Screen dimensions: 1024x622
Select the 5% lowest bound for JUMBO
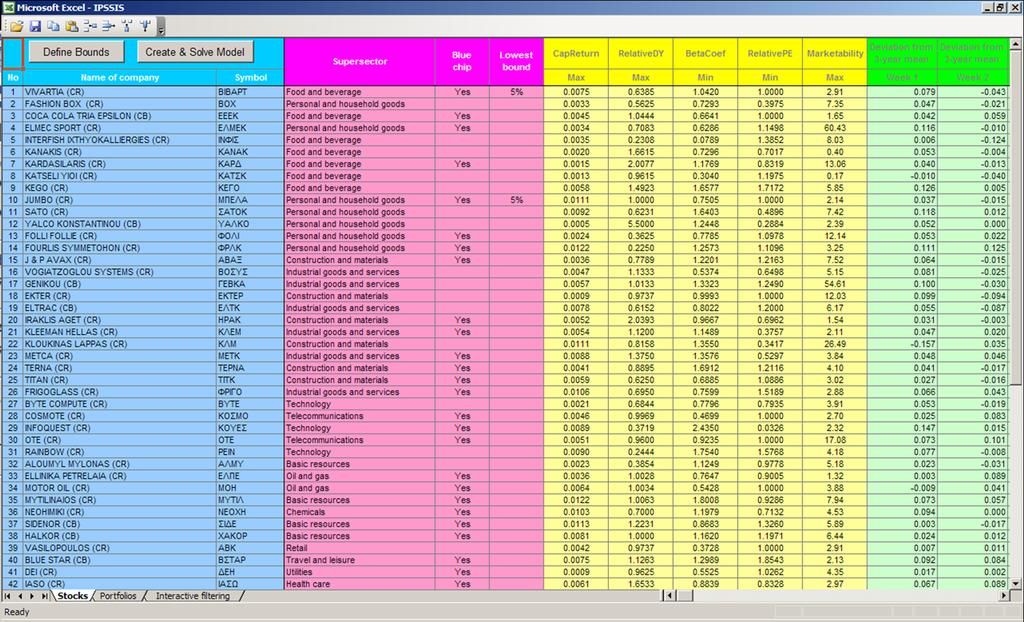[x=516, y=200]
